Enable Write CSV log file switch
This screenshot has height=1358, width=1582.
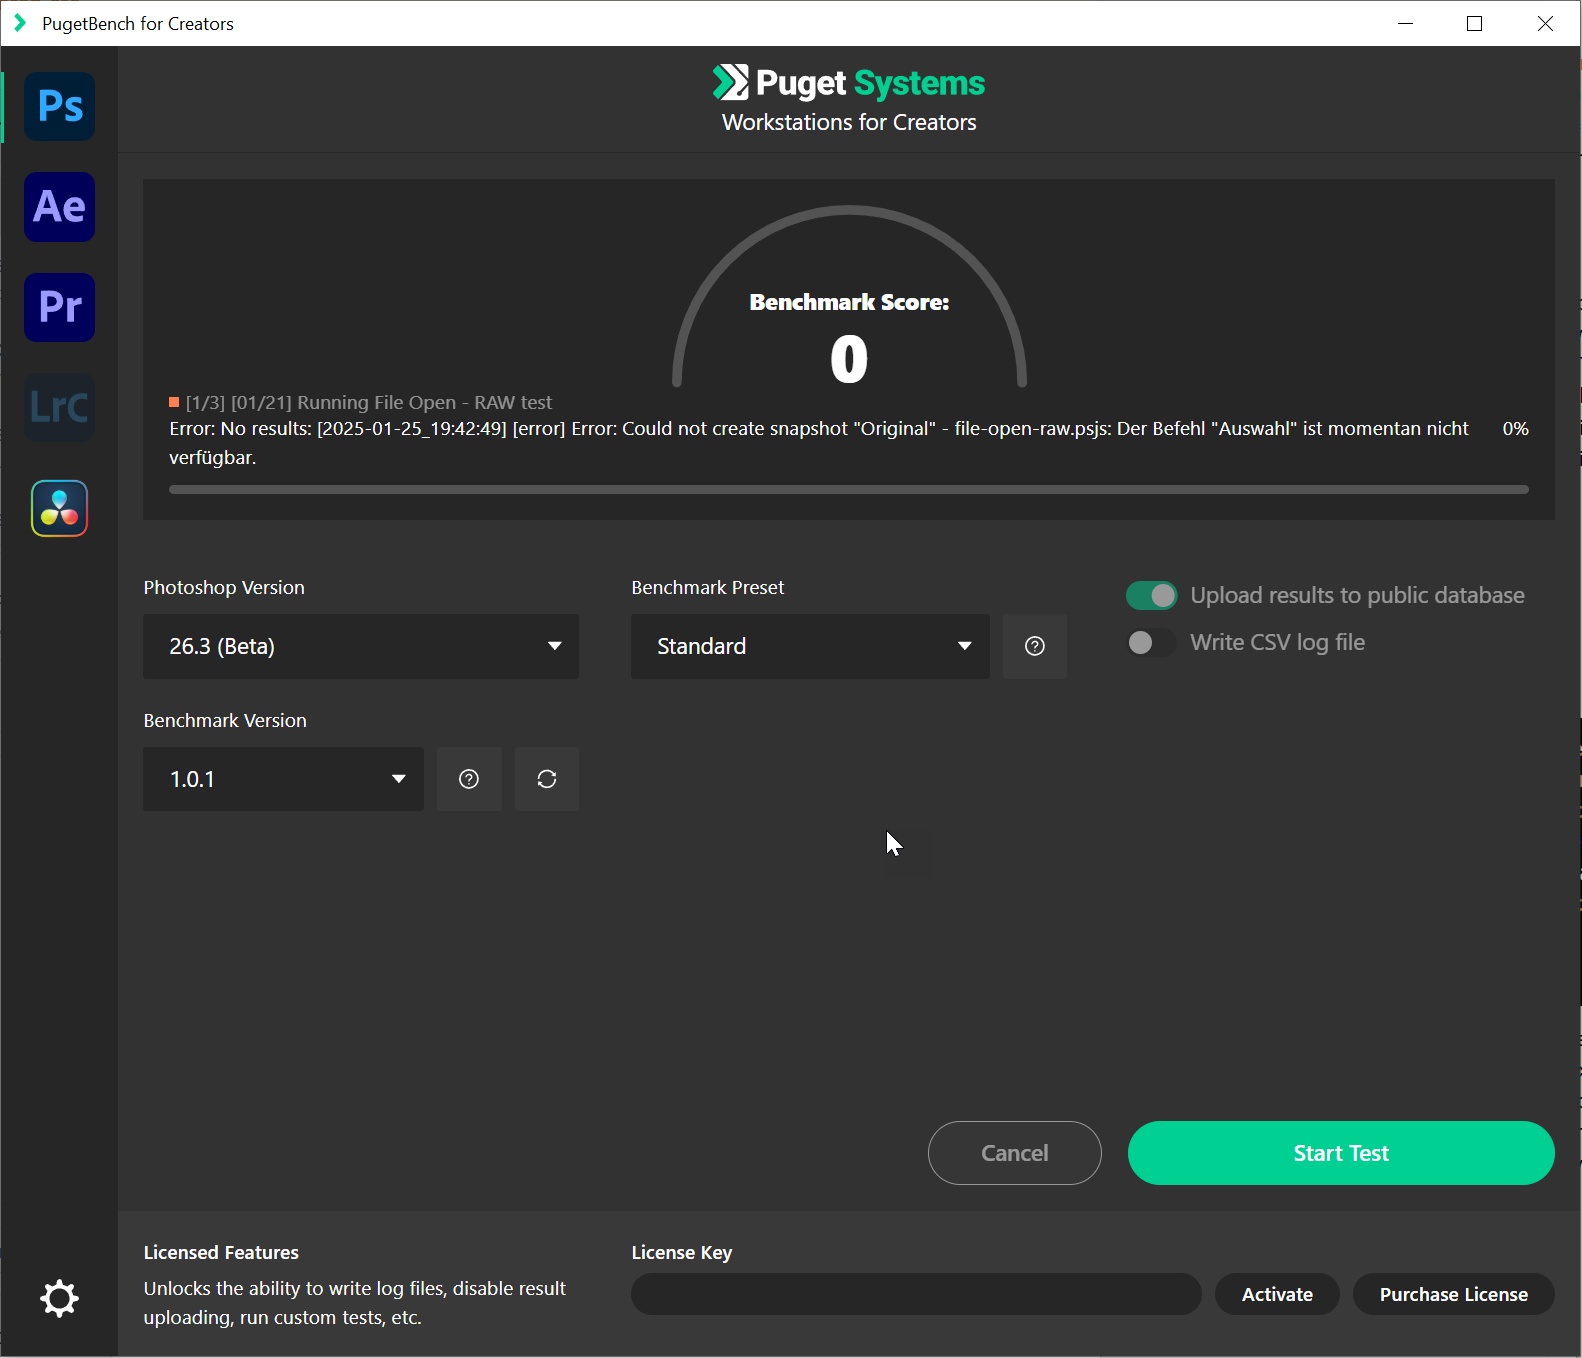1152,642
